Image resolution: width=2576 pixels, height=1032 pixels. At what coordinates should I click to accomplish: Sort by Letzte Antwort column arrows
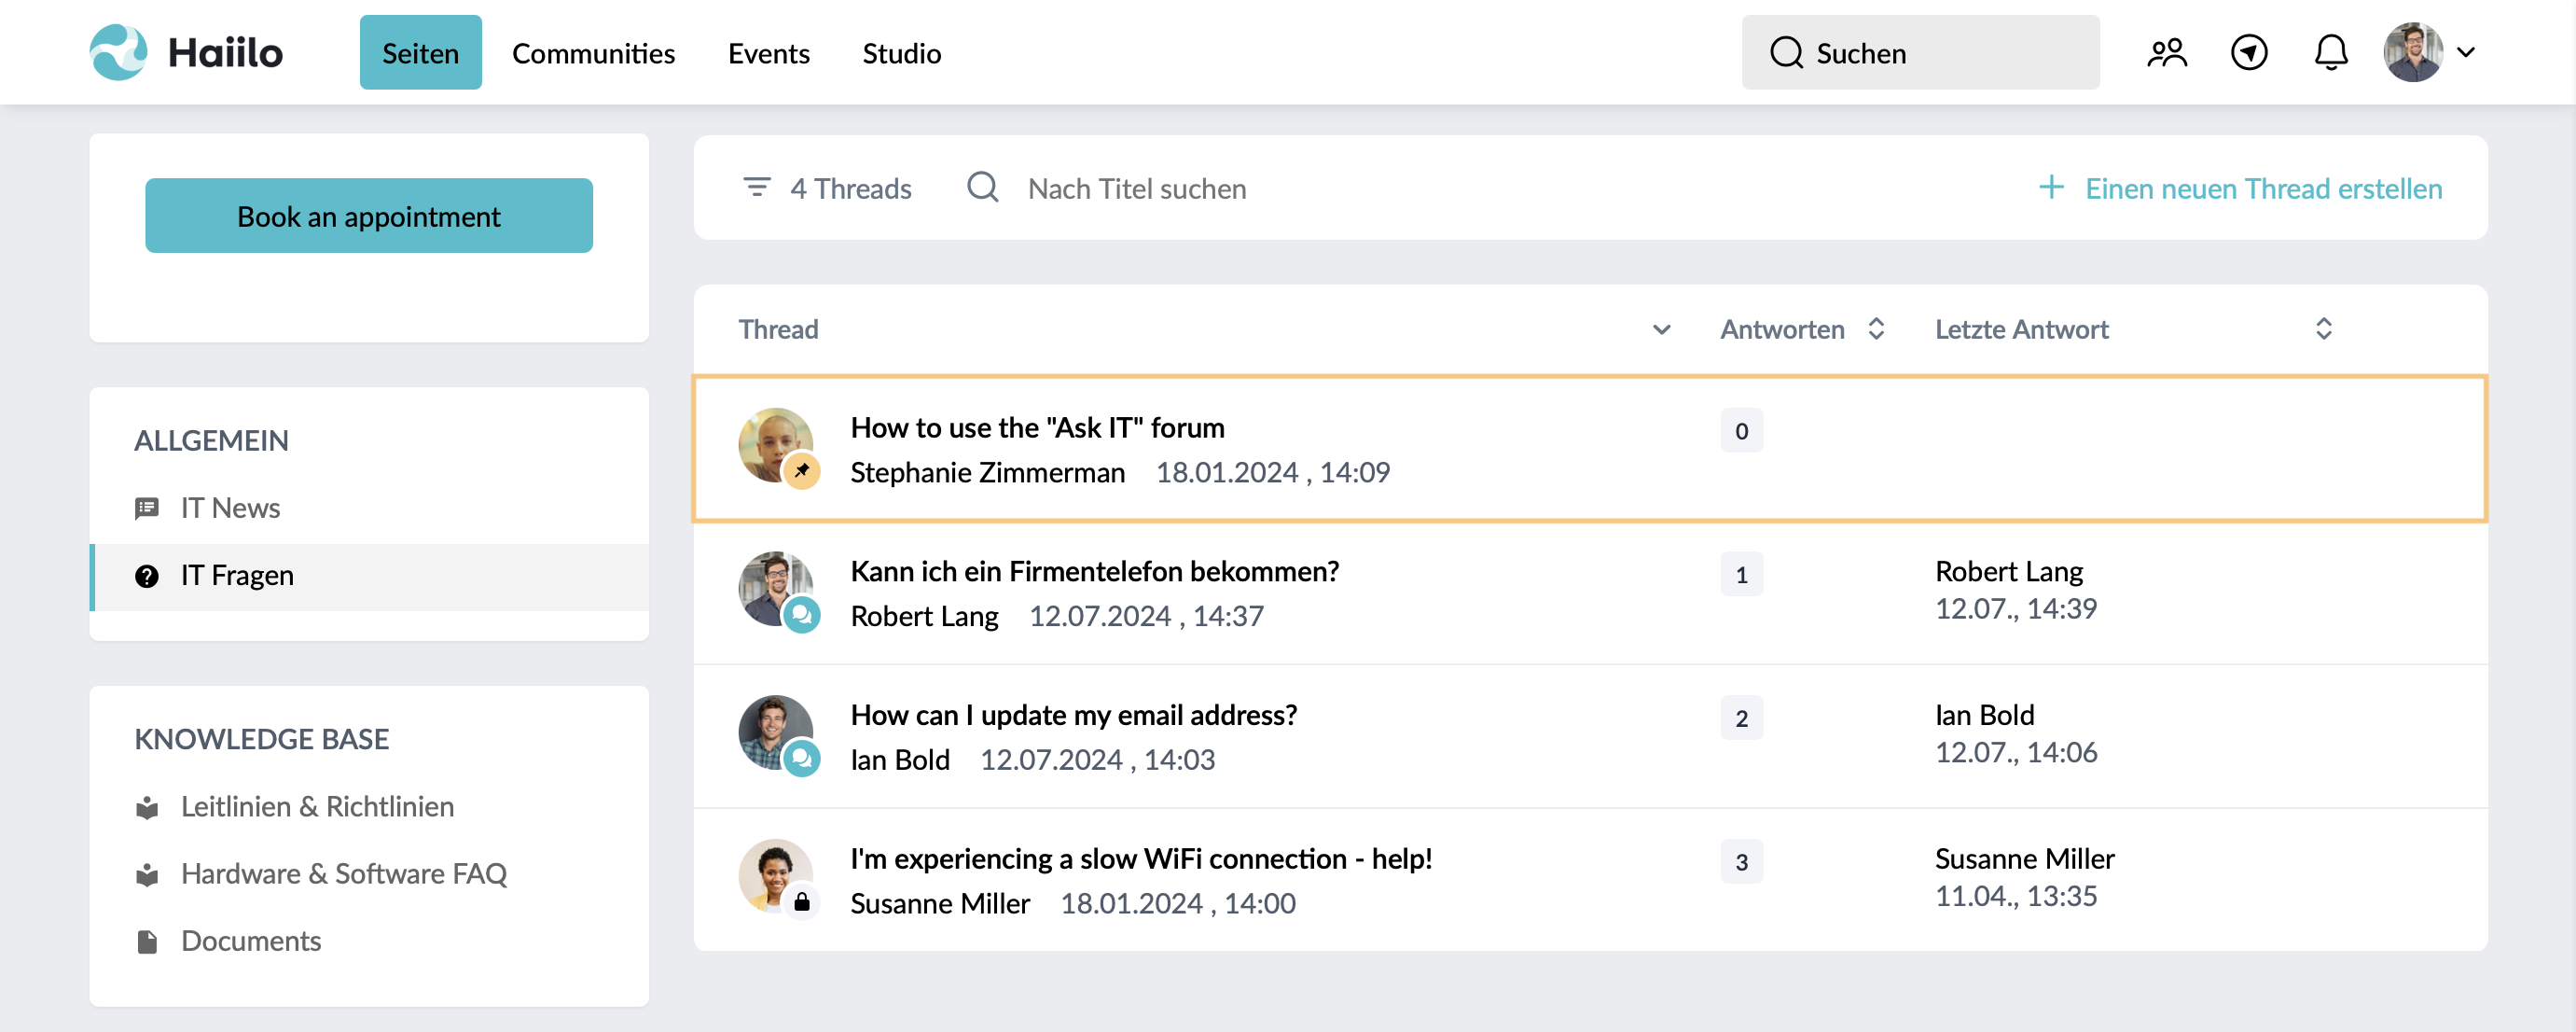pos(2323,328)
